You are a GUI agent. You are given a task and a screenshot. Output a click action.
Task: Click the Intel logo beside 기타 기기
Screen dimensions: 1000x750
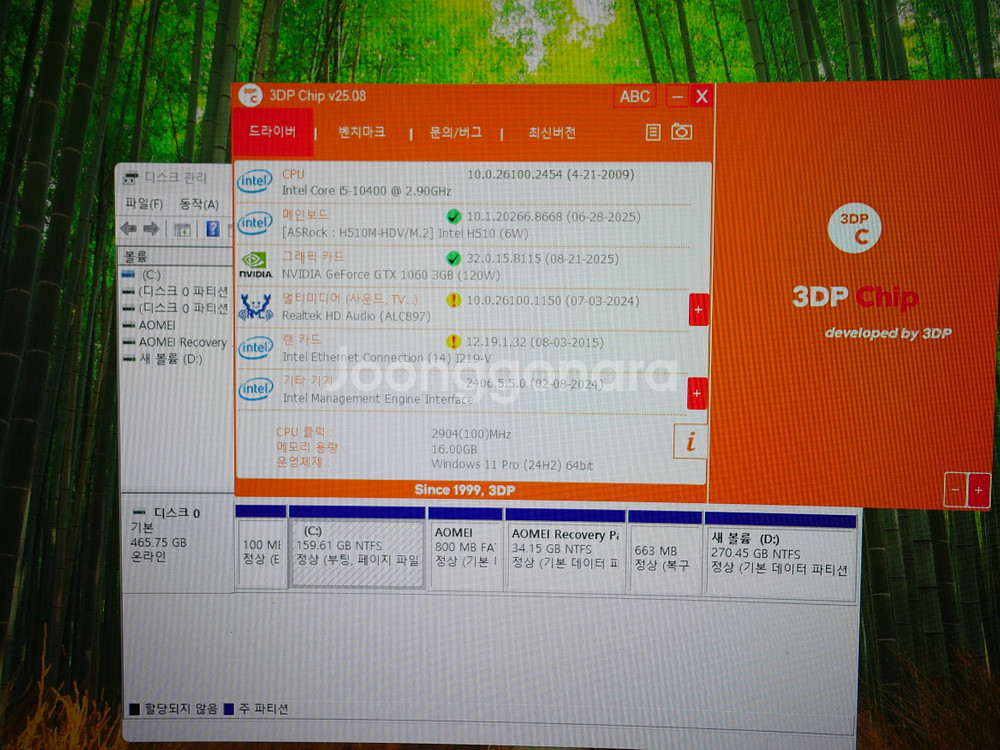tap(255, 389)
